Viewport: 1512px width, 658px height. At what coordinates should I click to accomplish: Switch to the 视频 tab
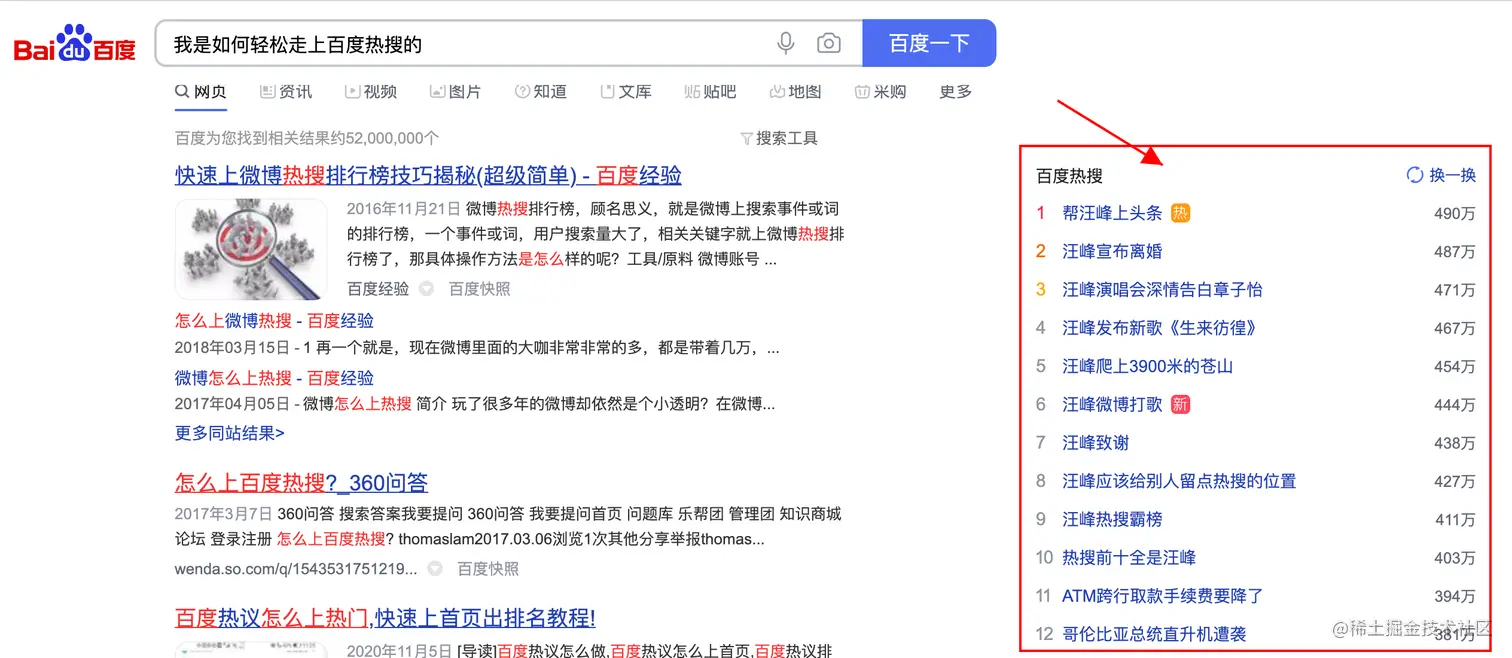click(371, 92)
